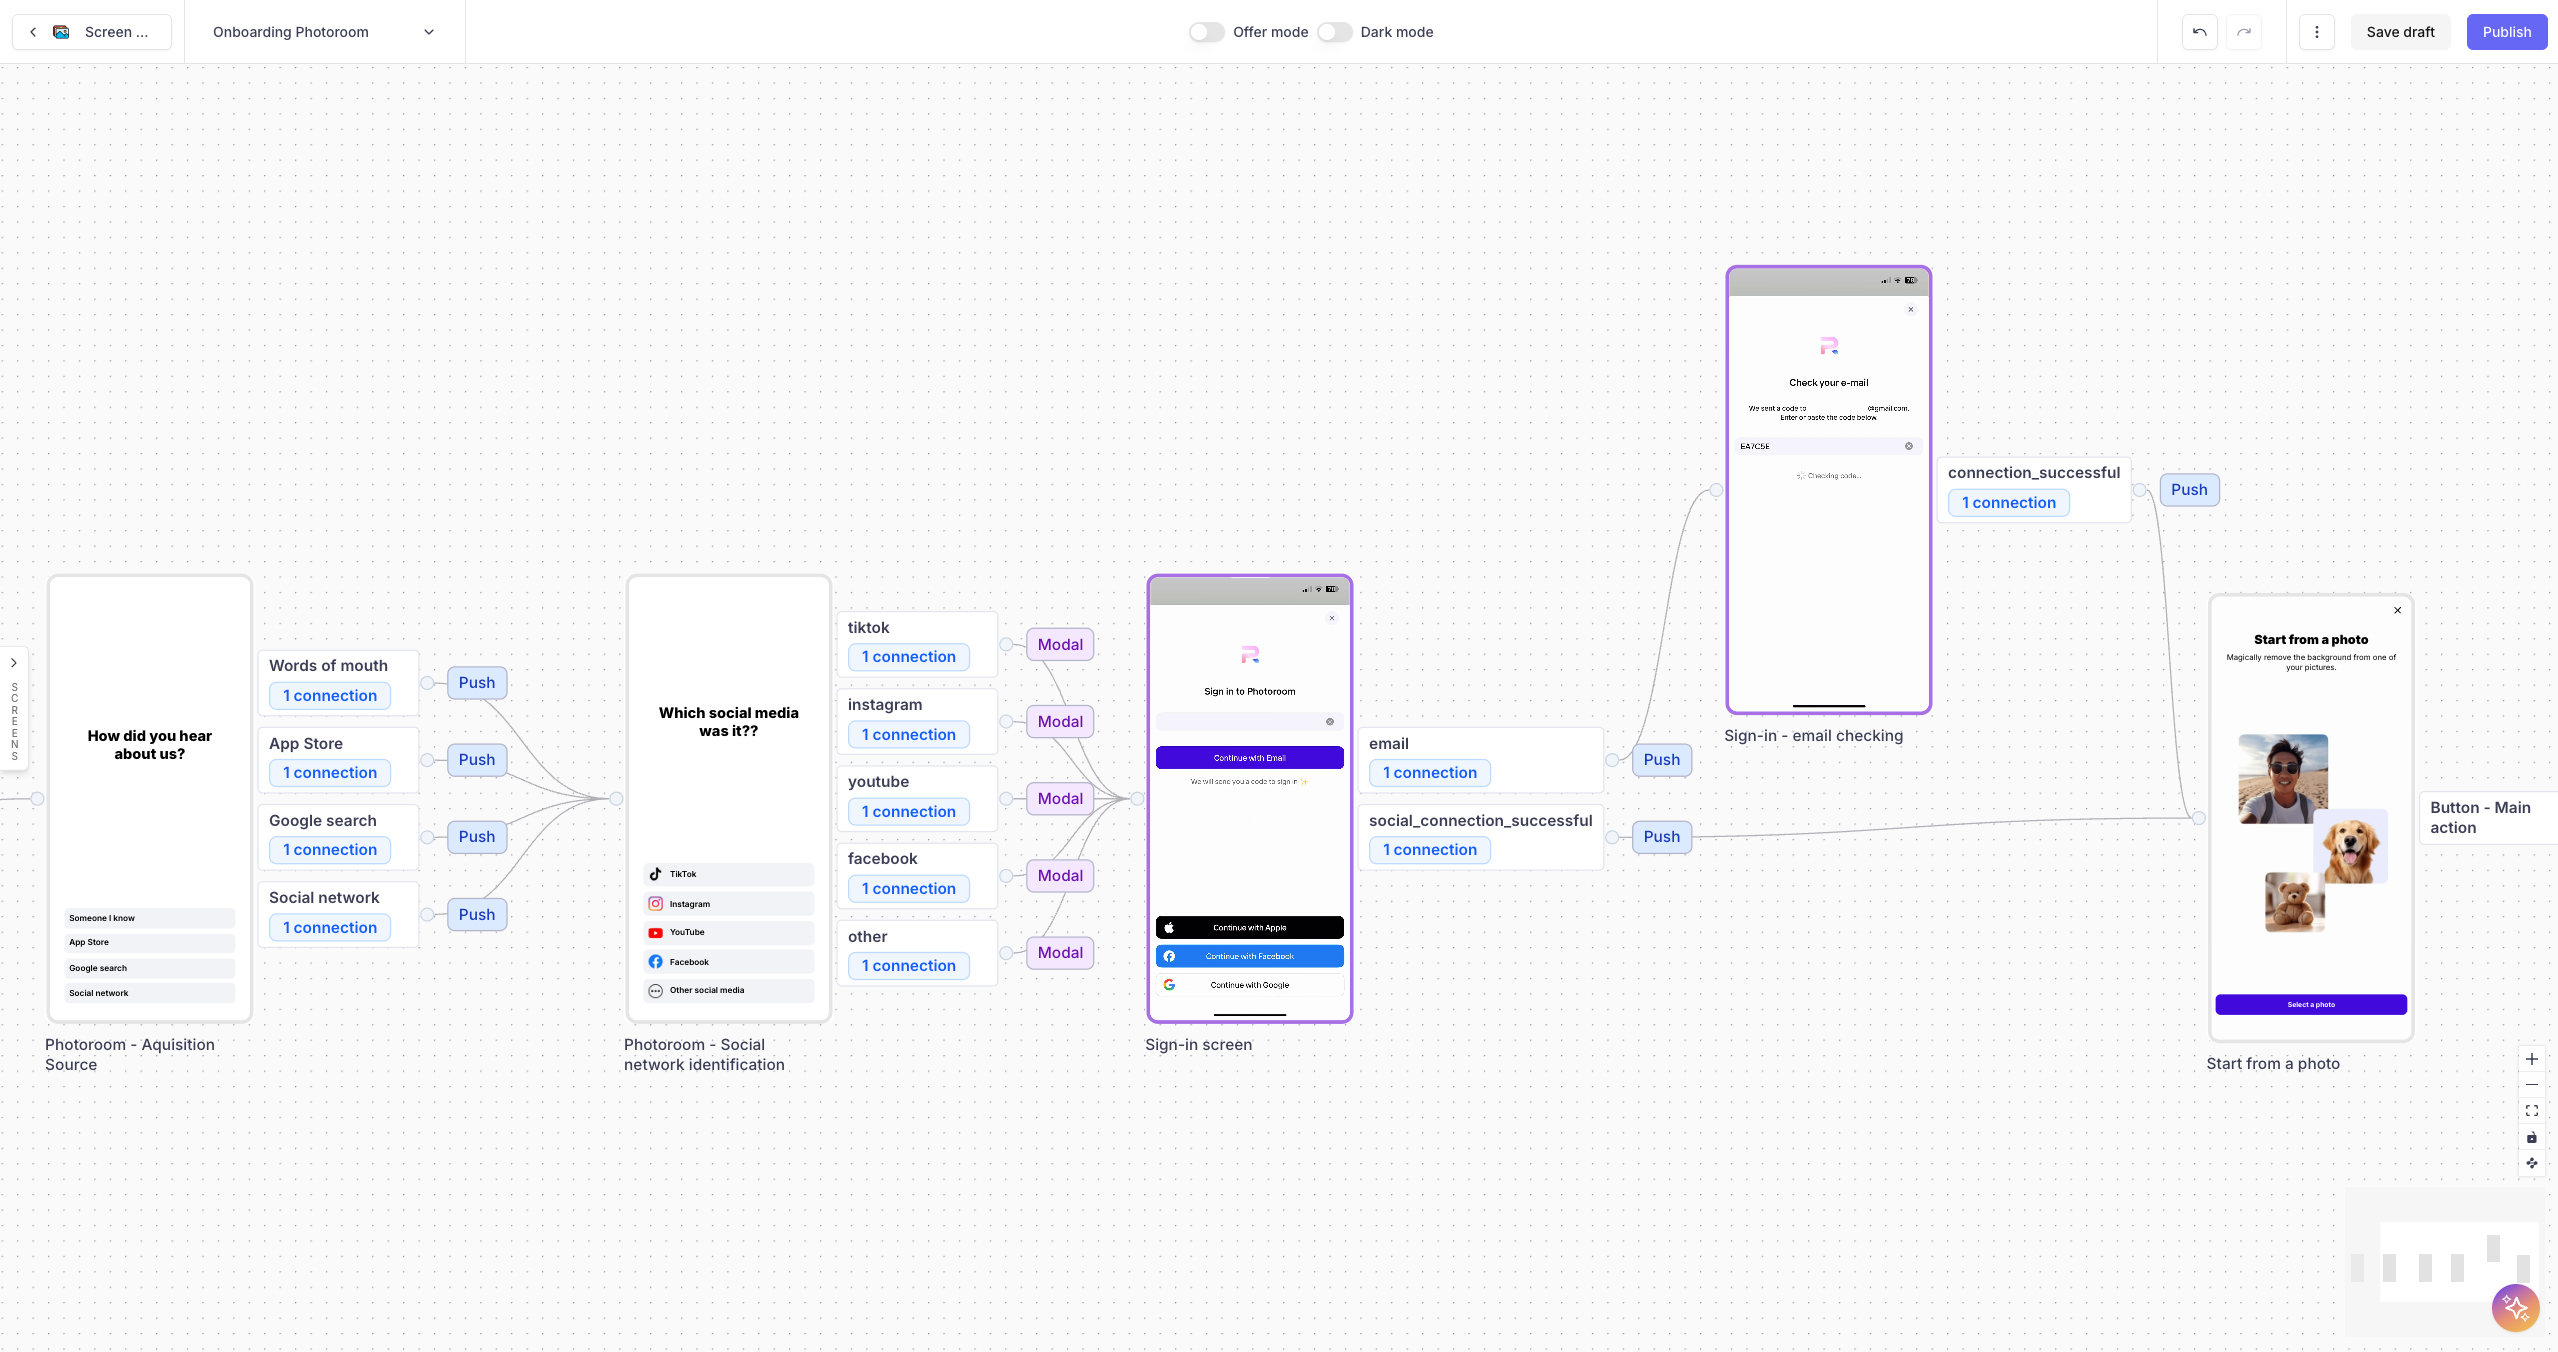This screenshot has height=1352, width=2558.
Task: Click the Publish button
Action: coord(2506,32)
